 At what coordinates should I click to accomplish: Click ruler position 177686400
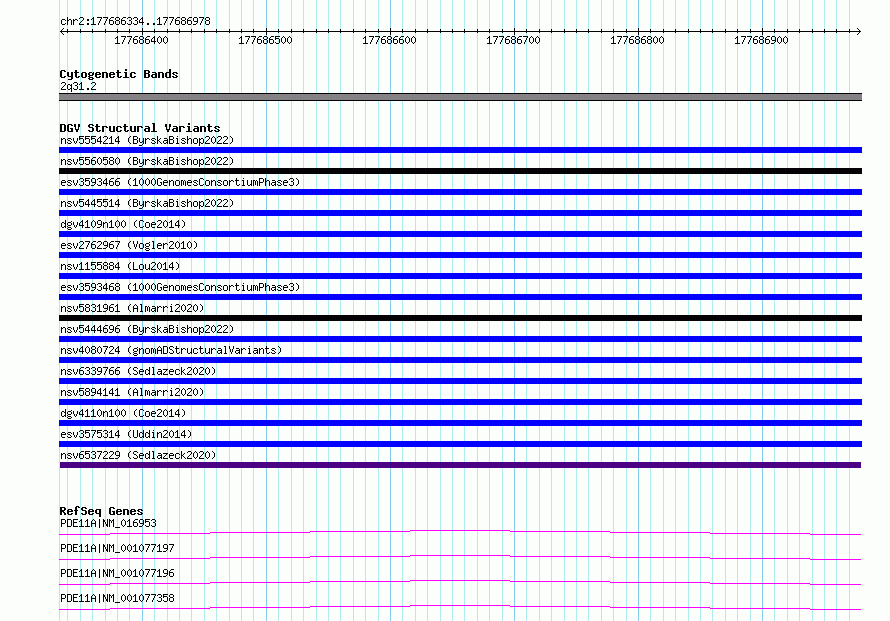(x=141, y=40)
